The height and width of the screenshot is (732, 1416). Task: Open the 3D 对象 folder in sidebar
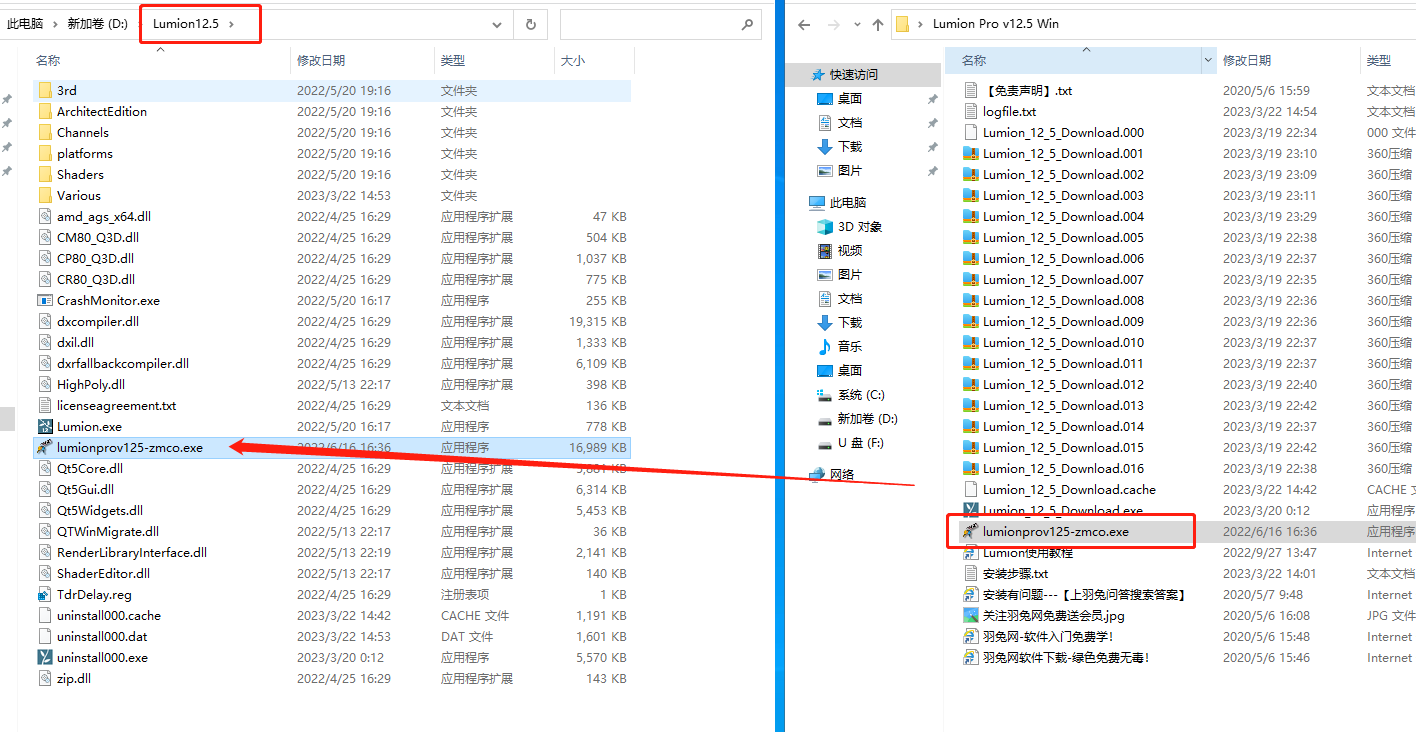859,227
